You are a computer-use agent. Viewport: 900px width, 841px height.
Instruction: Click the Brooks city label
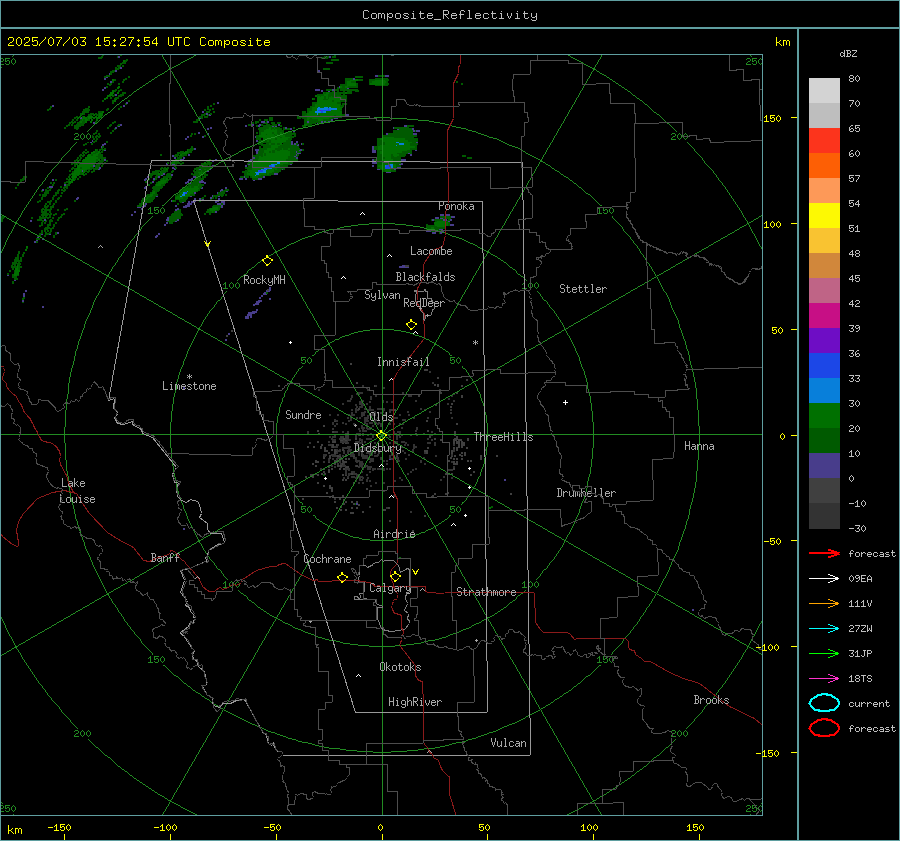(x=711, y=700)
